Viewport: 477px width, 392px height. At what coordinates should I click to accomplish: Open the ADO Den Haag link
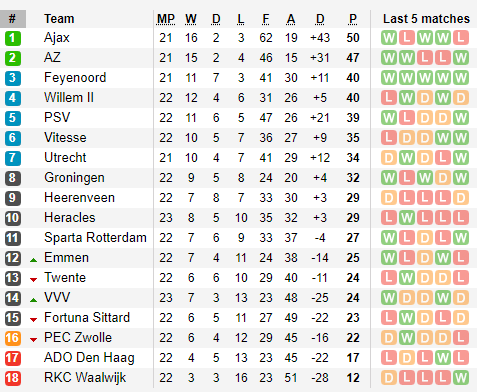(x=89, y=358)
